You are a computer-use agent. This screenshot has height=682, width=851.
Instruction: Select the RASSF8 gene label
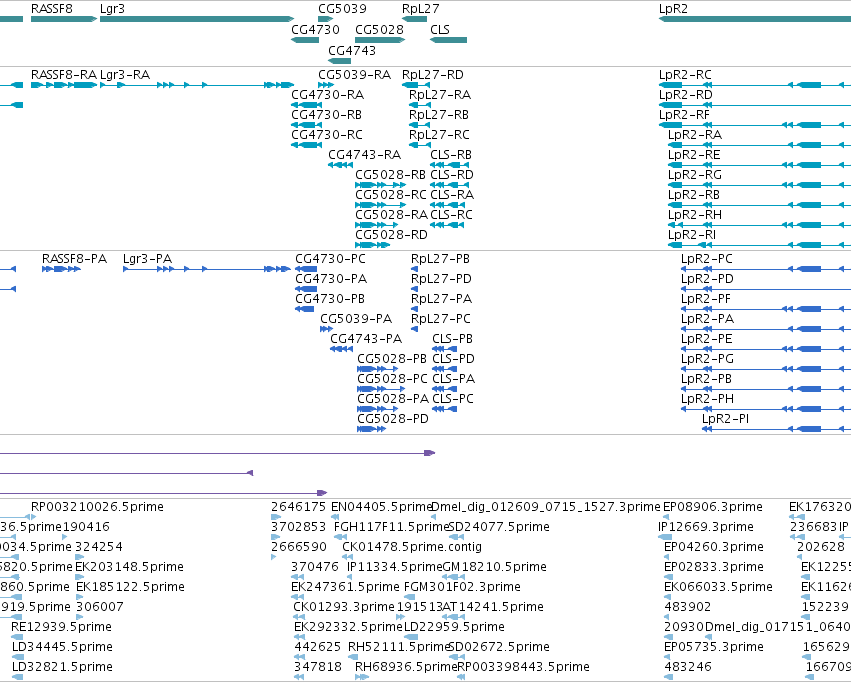coord(52,9)
